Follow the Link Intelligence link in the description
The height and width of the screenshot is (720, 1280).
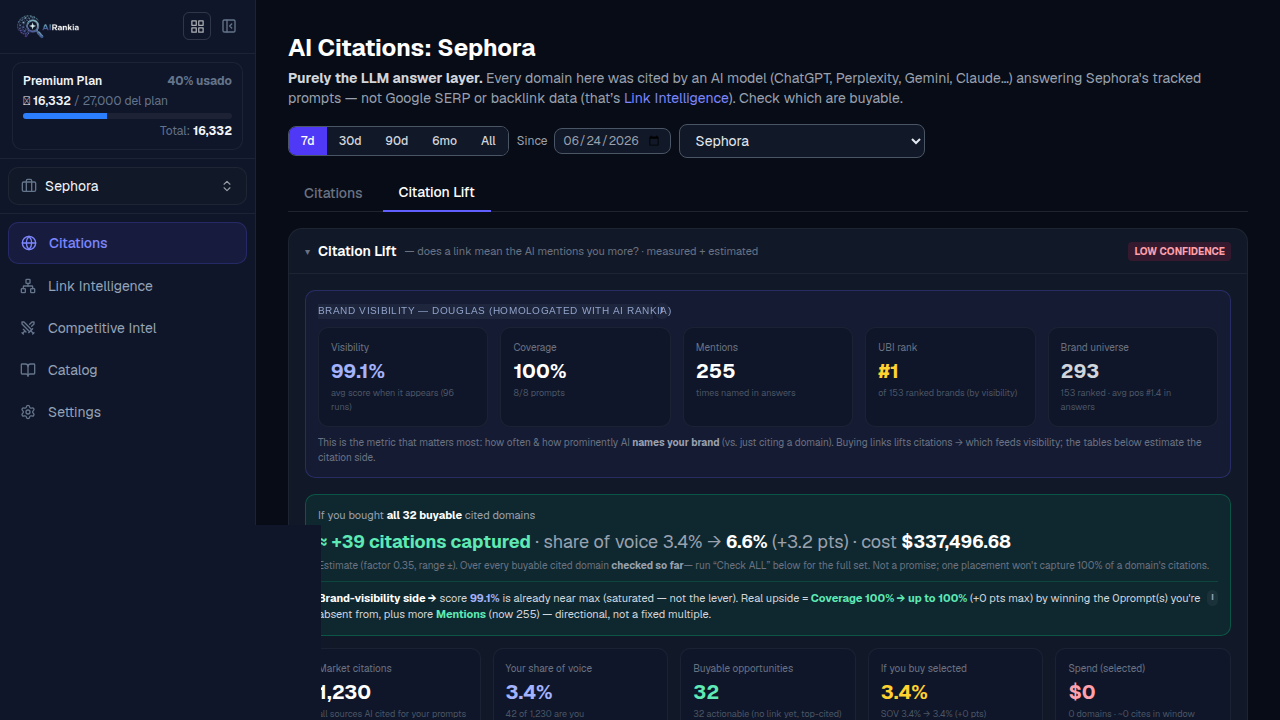click(x=676, y=98)
